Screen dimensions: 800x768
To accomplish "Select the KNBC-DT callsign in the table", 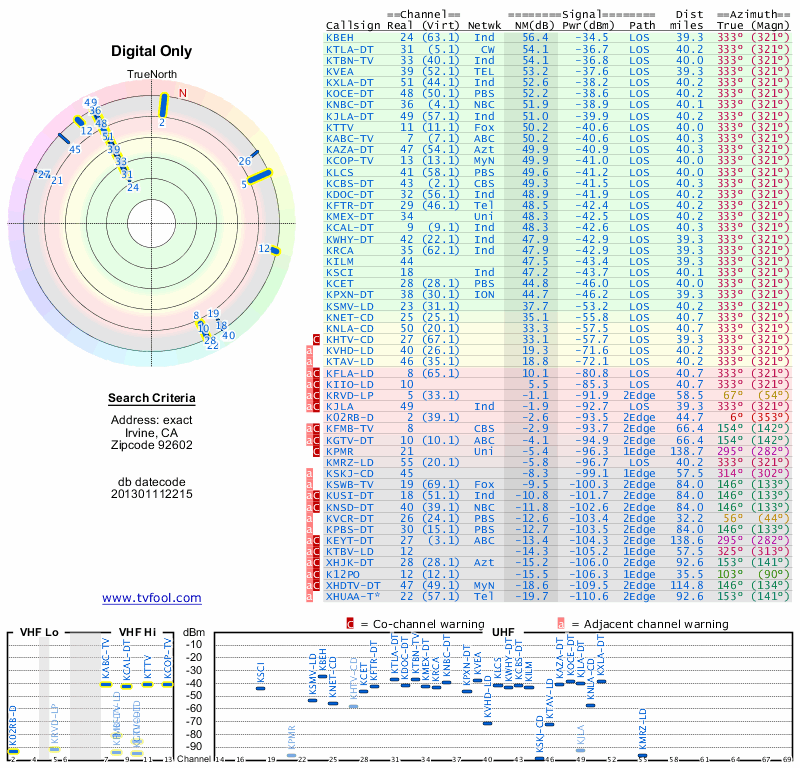I will (x=350, y=105).
